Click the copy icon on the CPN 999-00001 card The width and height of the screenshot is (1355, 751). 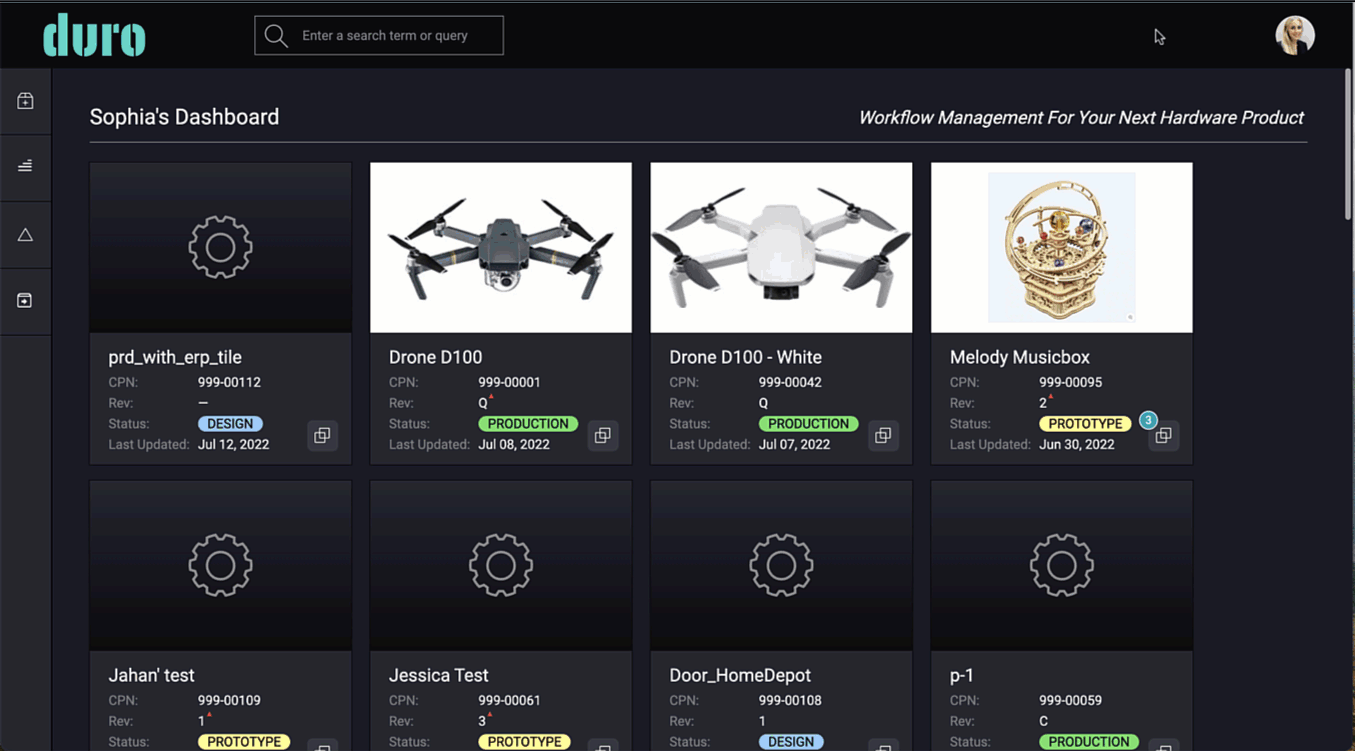click(x=602, y=436)
